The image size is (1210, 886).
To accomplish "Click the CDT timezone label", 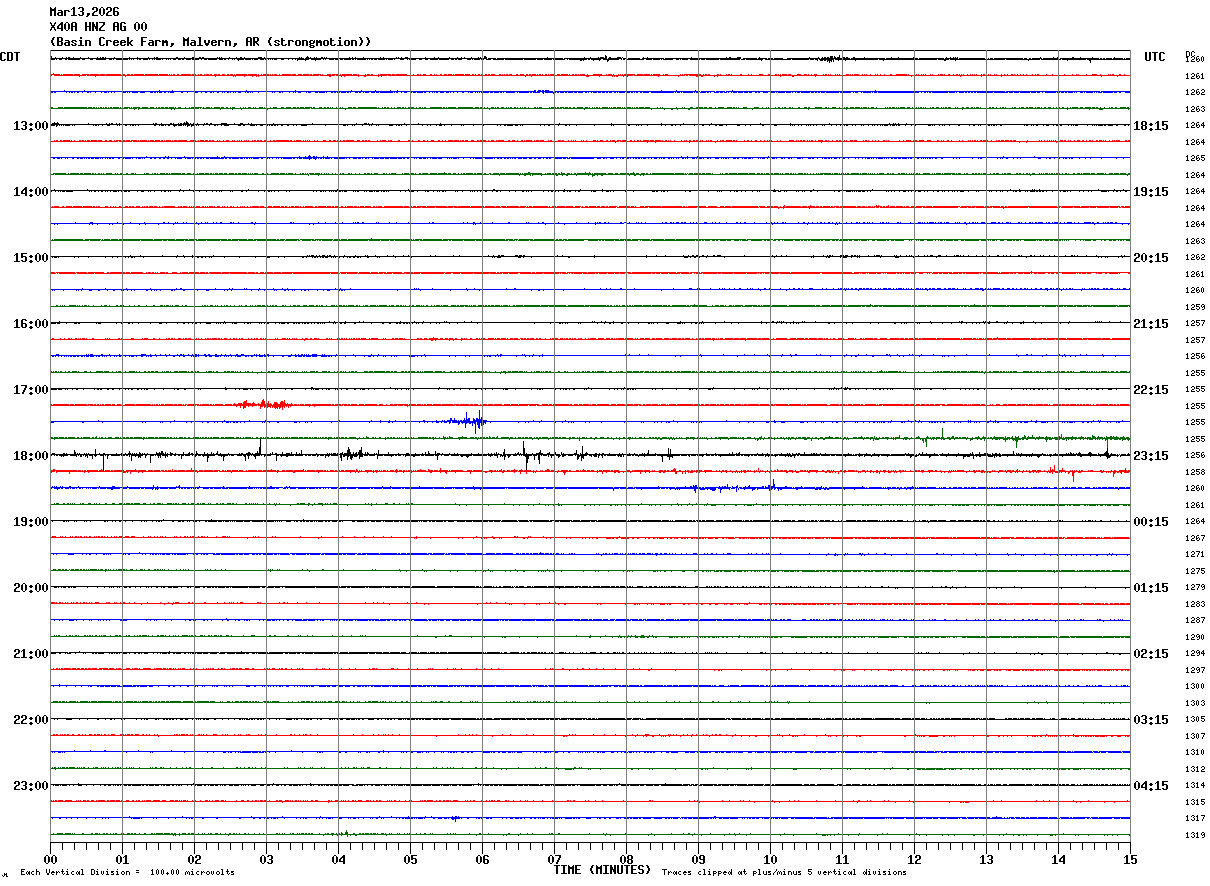I will point(10,57).
